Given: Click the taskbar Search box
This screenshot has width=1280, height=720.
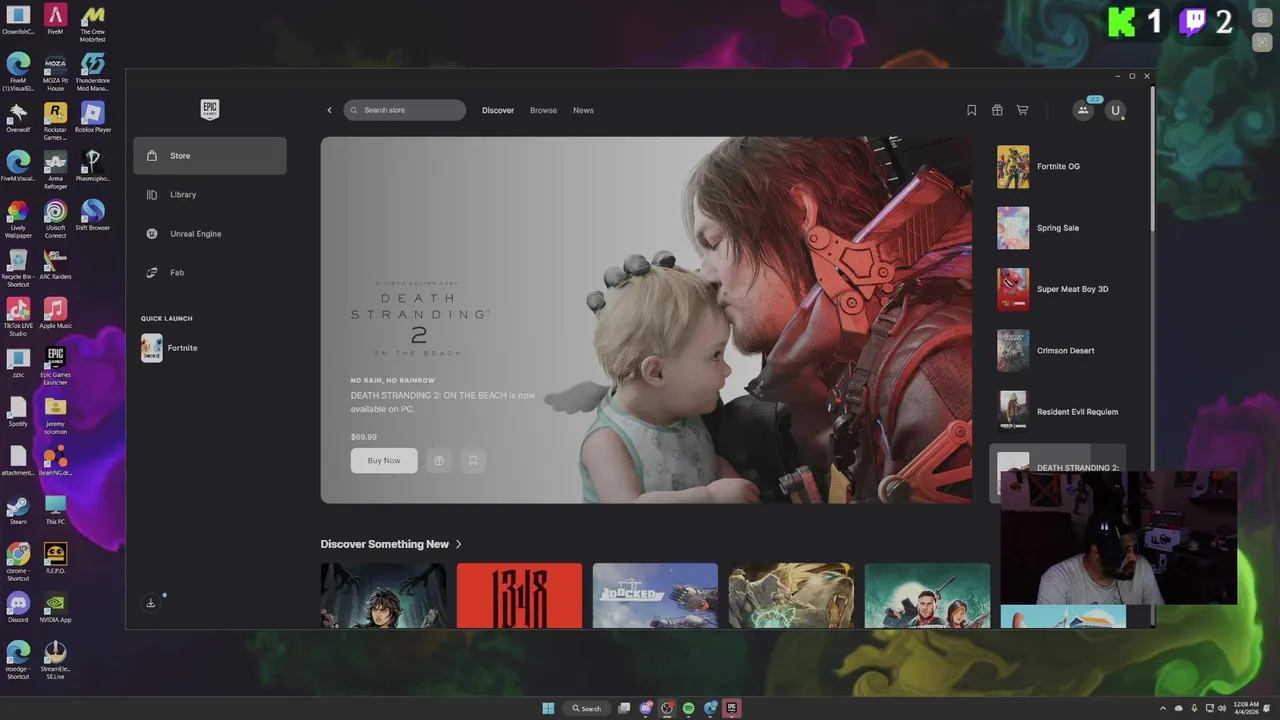Looking at the screenshot, I should [x=587, y=708].
